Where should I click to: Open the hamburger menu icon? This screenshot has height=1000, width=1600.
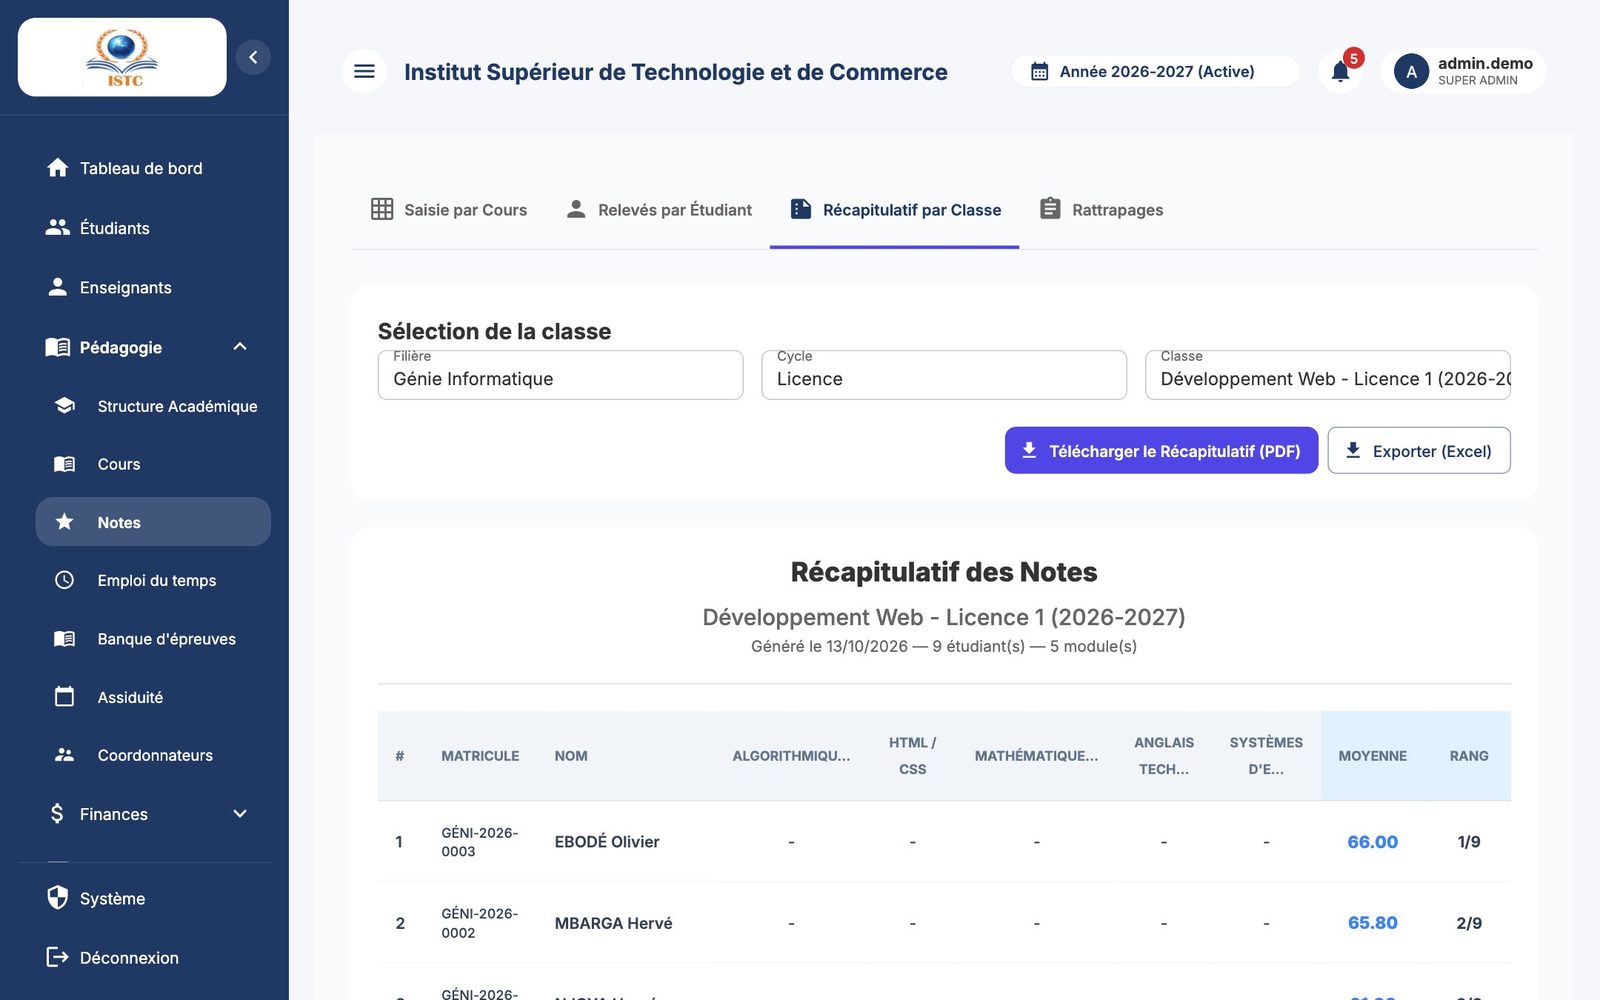point(364,71)
